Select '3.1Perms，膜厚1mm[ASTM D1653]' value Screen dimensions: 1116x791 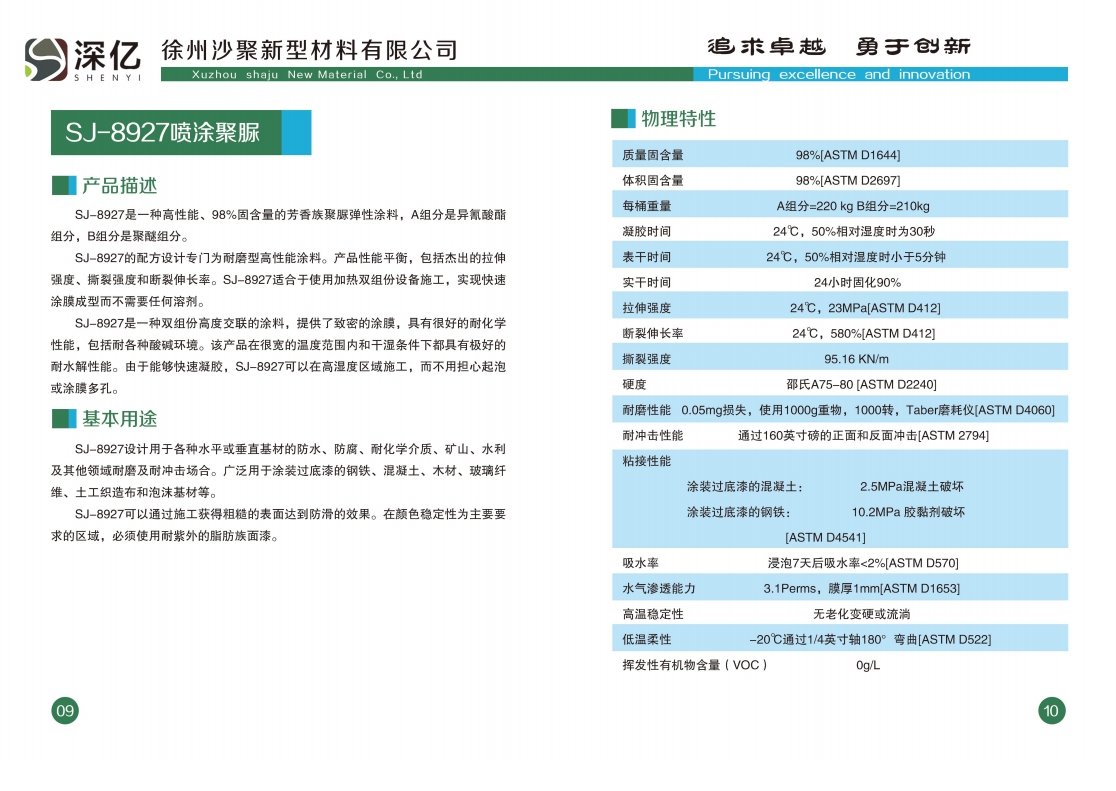tap(861, 589)
